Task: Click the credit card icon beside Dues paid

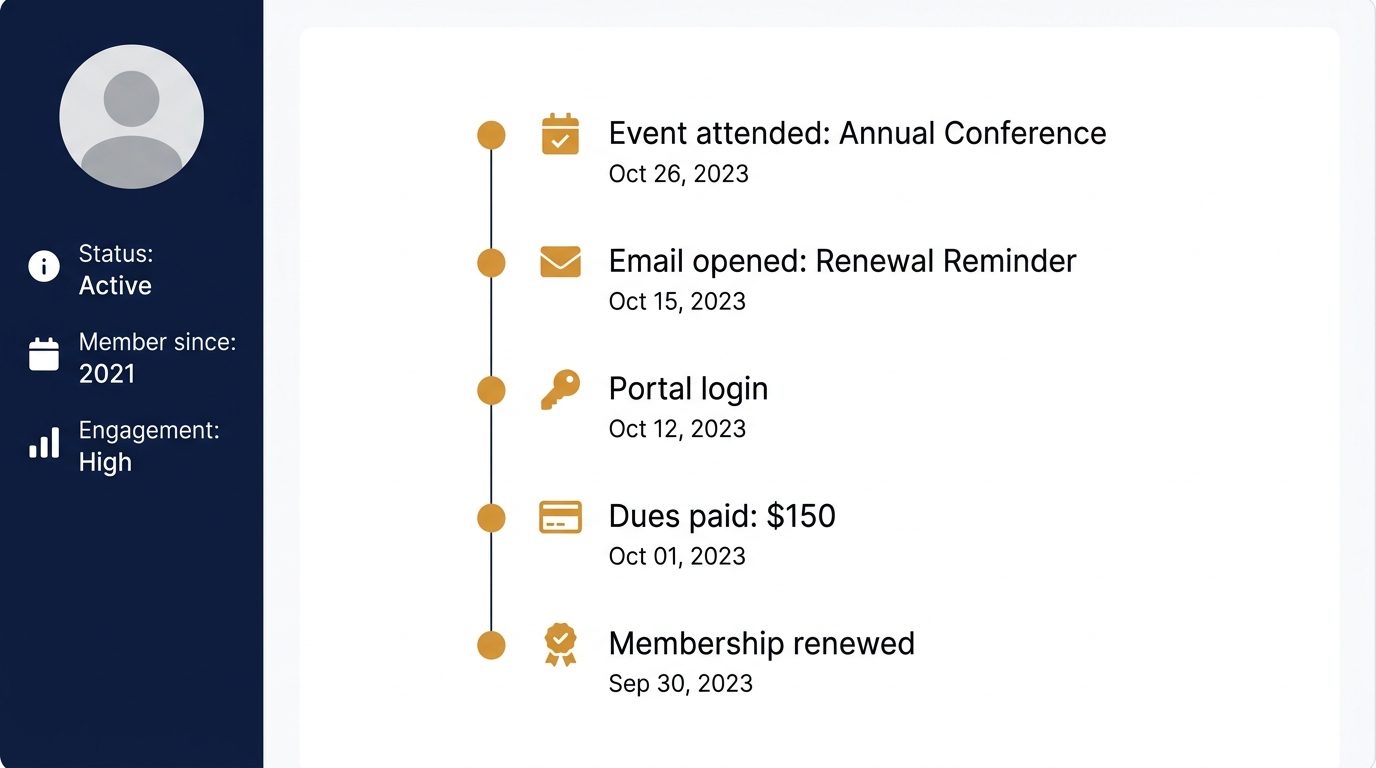Action: click(560, 517)
